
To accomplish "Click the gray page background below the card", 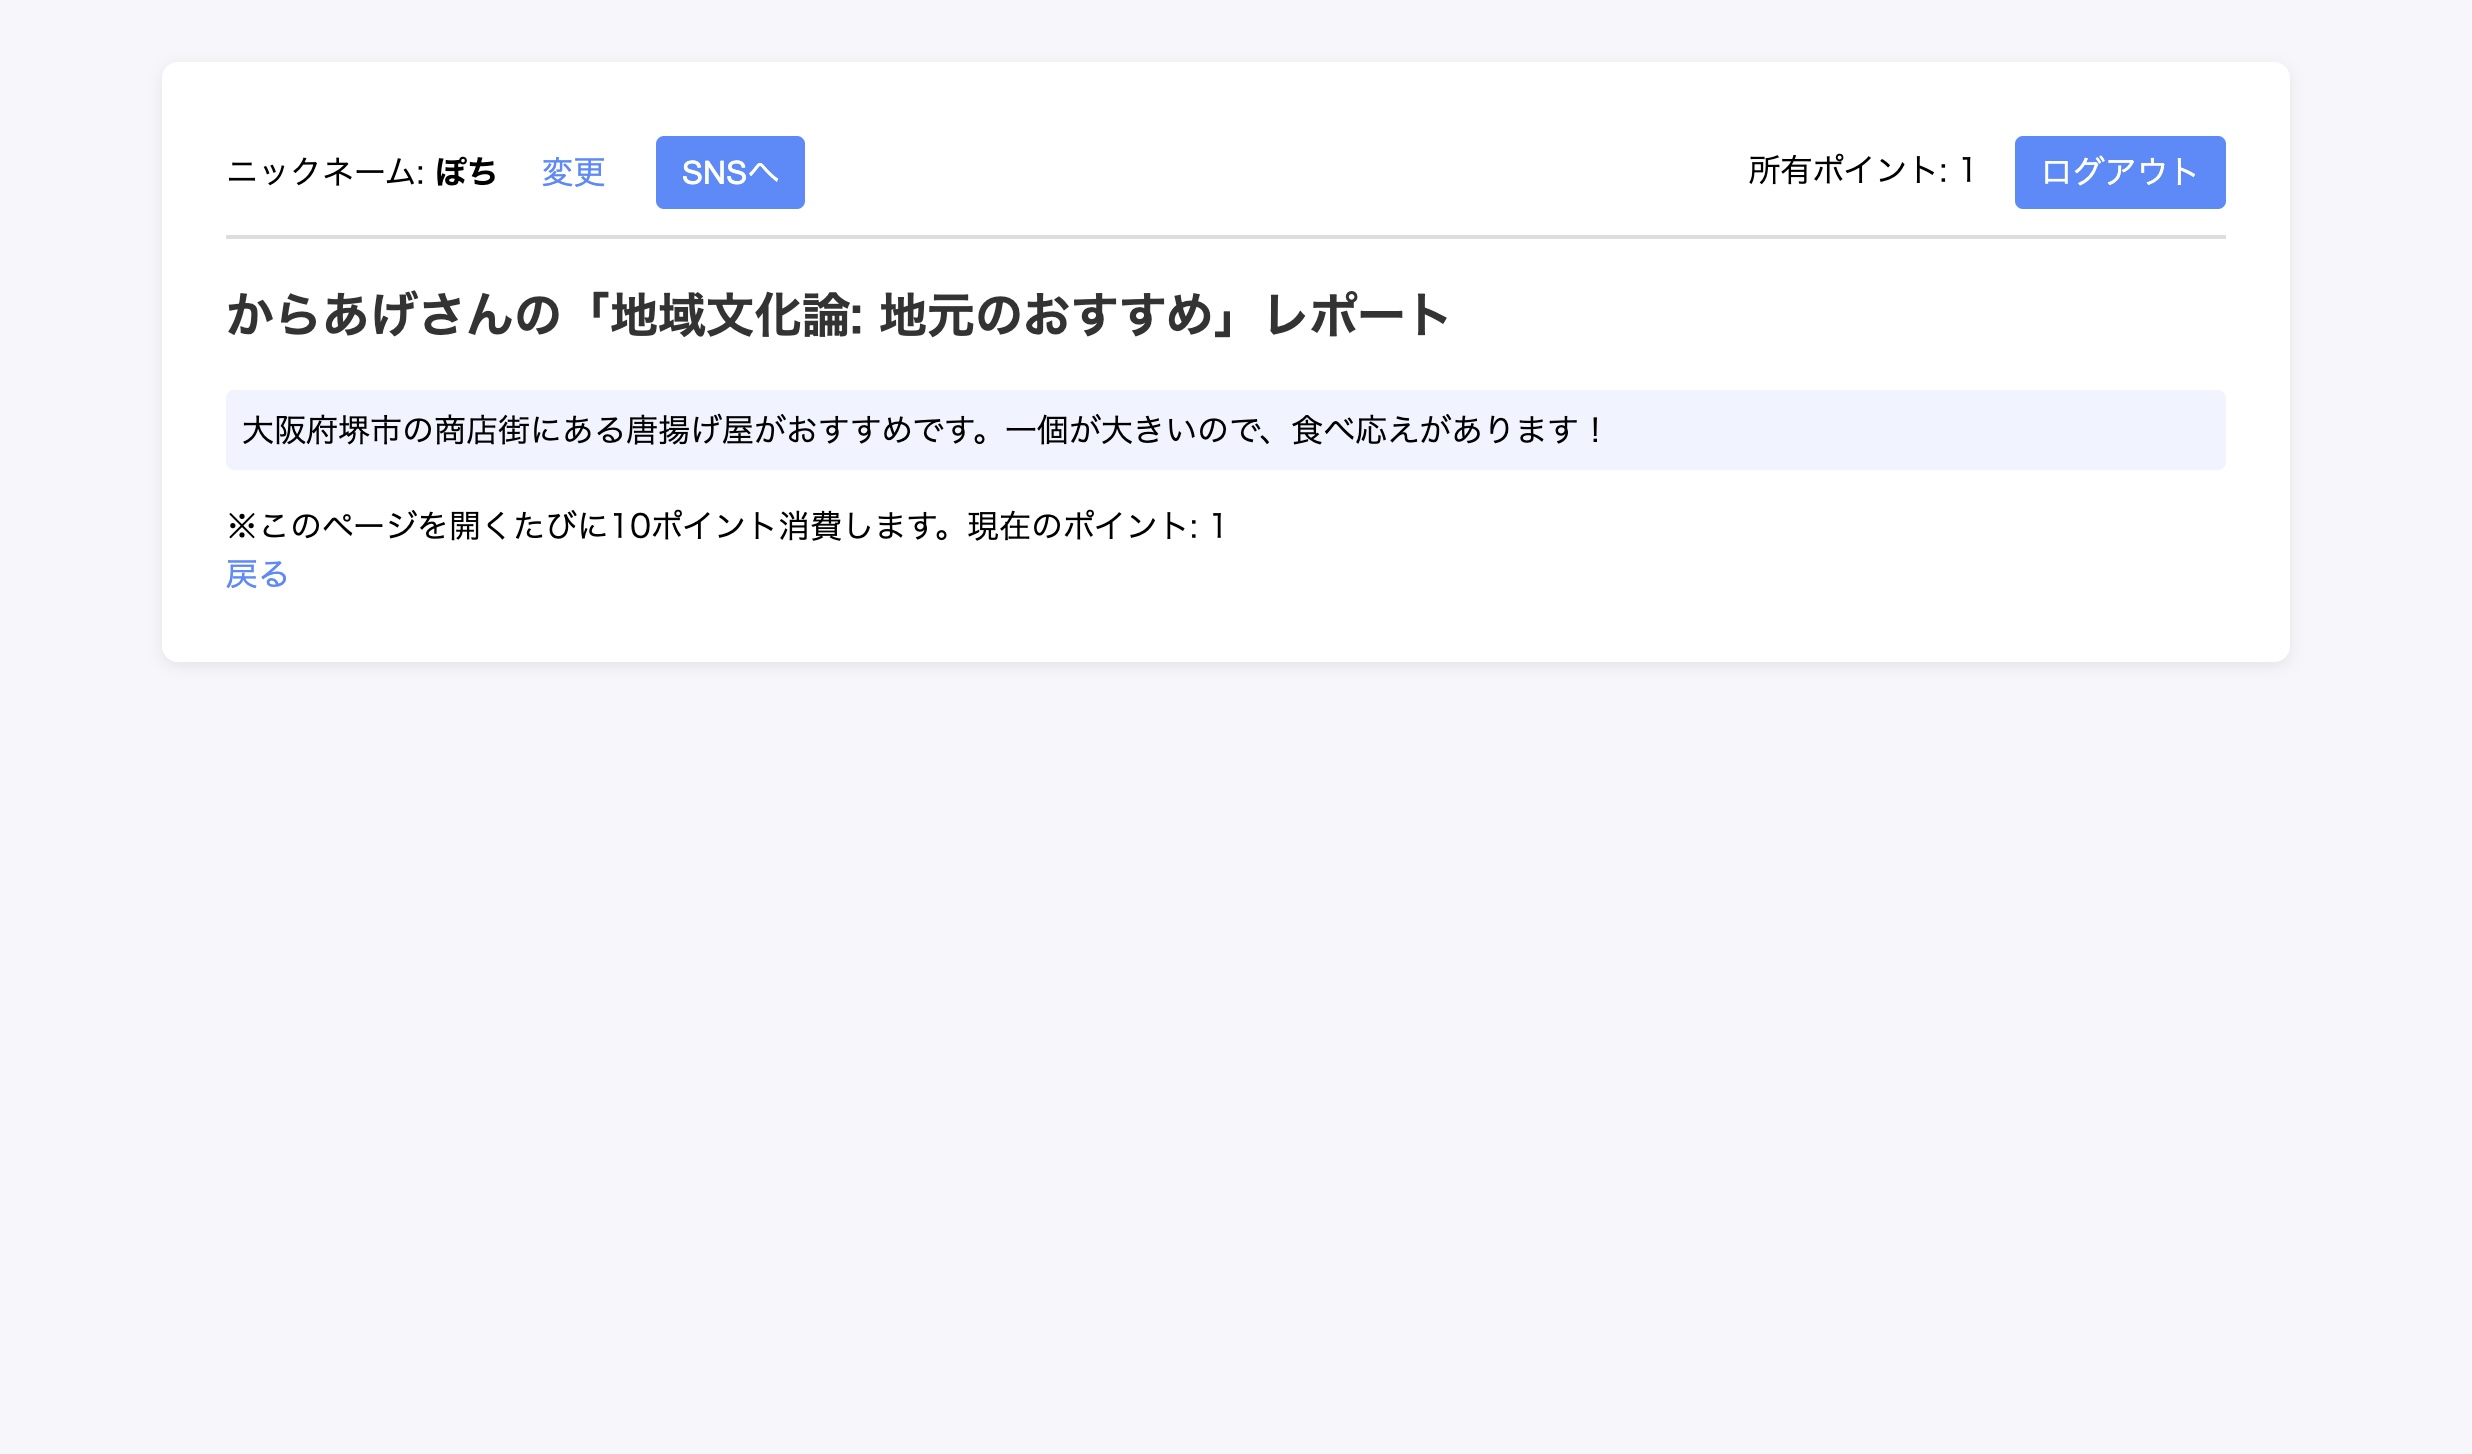I will pyautogui.click(x=1236, y=1000).
